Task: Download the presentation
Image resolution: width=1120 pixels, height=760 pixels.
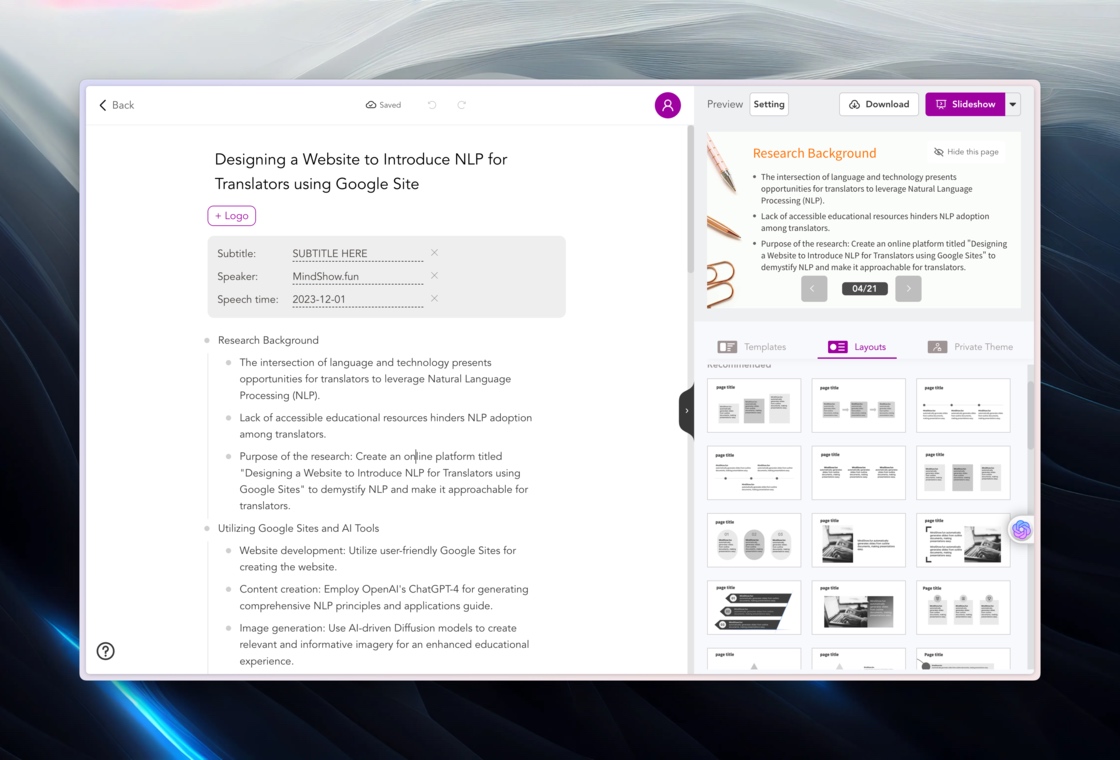Action: coord(879,104)
